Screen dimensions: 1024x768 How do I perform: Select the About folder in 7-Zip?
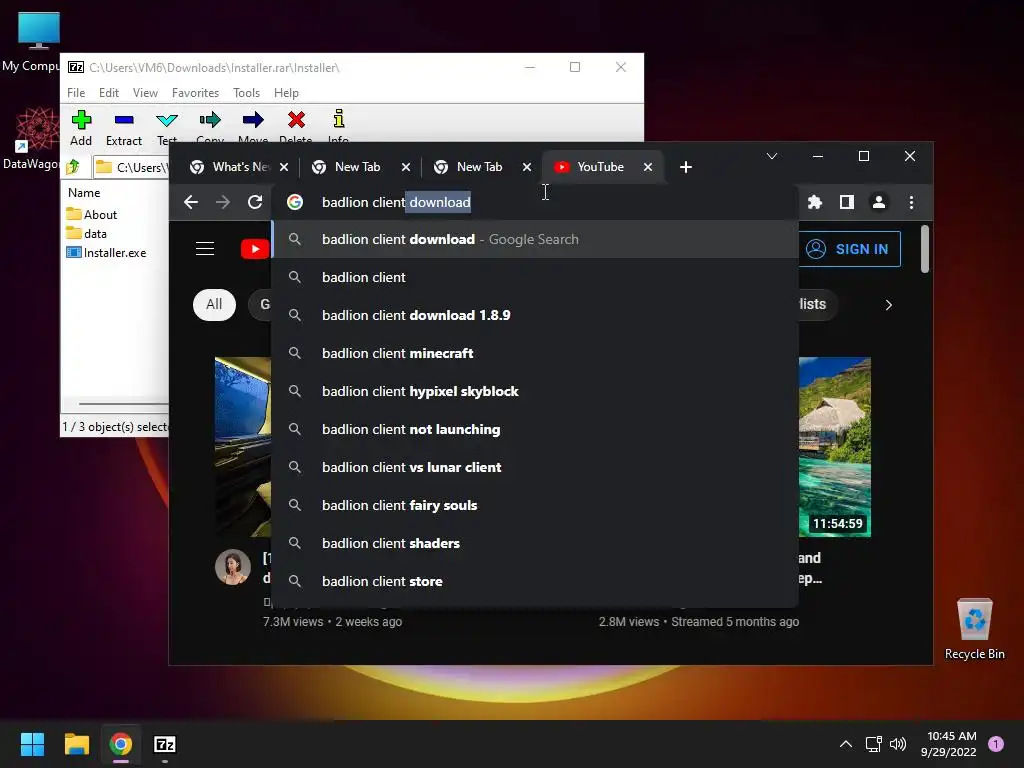92,214
